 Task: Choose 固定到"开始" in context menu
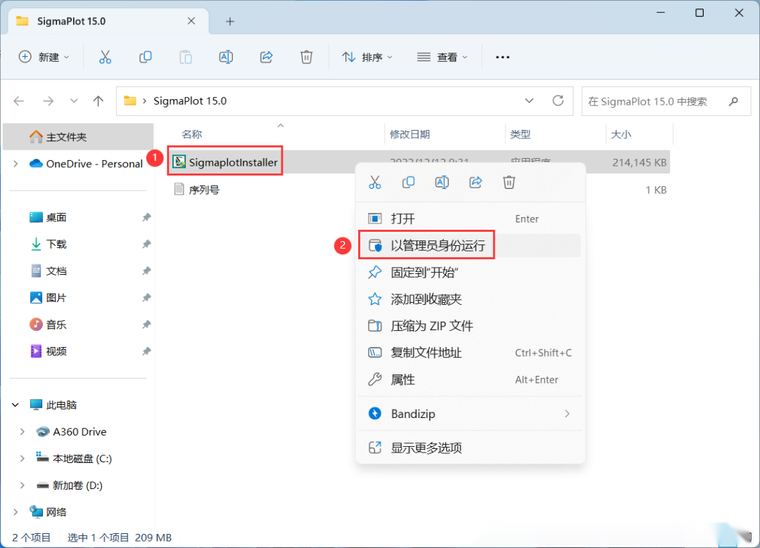(470, 272)
